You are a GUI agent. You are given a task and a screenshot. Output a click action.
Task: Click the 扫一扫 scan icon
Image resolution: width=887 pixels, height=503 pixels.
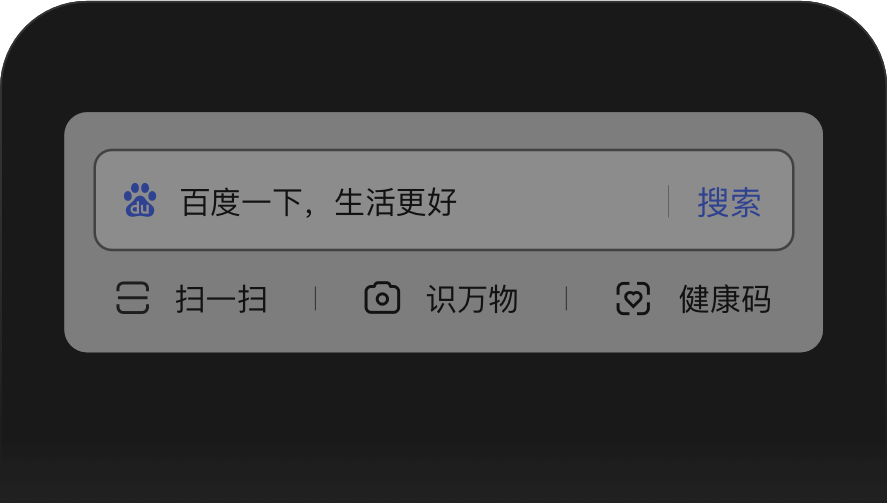[x=132, y=298]
